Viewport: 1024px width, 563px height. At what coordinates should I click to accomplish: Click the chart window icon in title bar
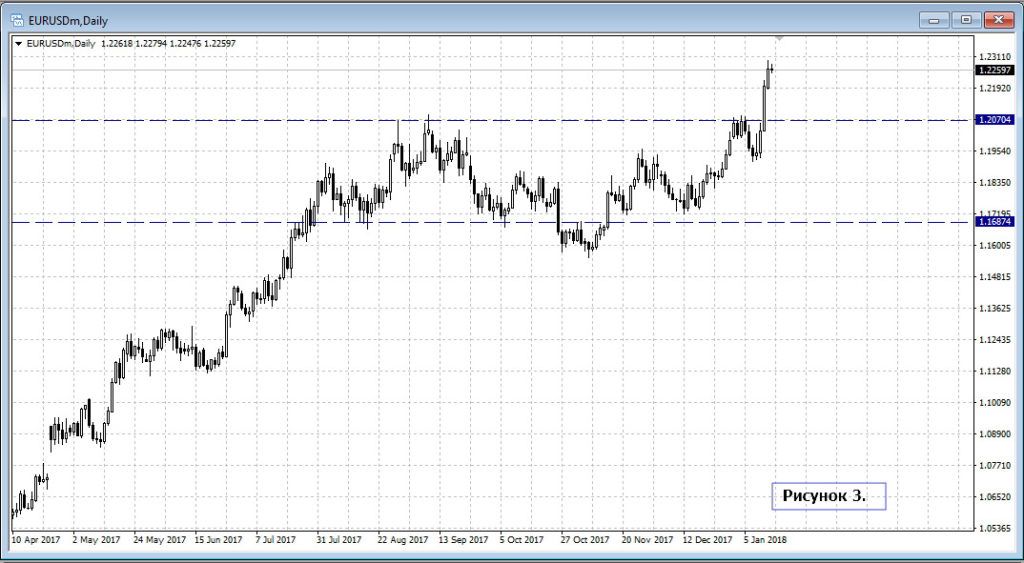coord(17,18)
